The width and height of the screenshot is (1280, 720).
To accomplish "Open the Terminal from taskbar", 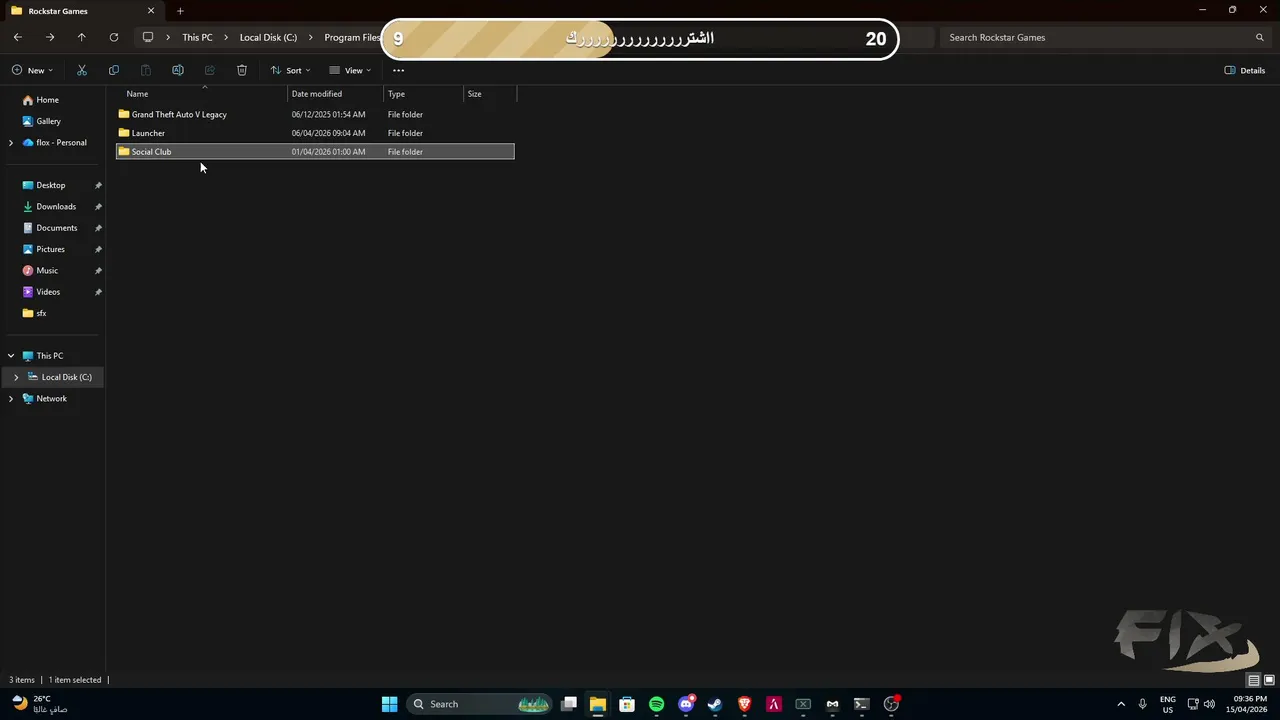I will [x=861, y=704].
